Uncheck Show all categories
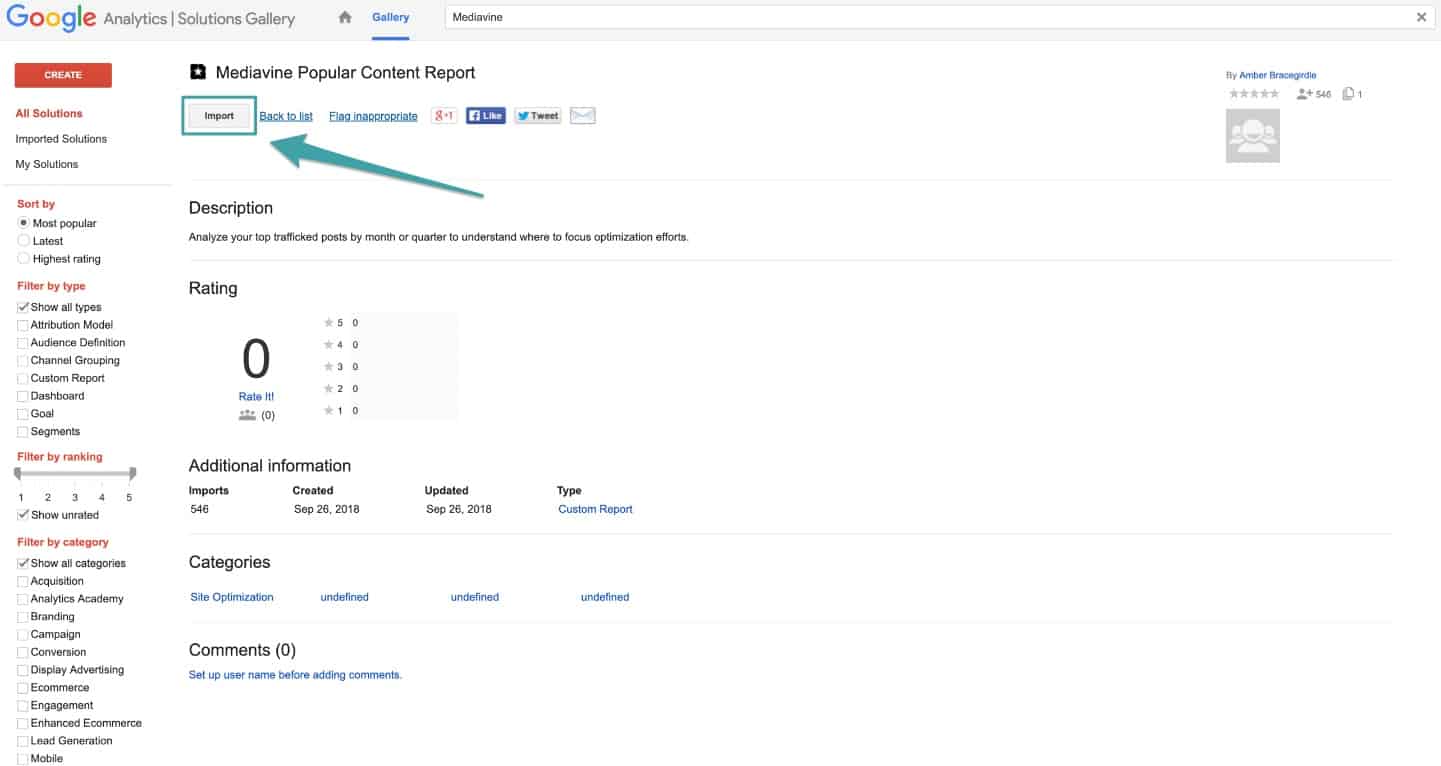The width and height of the screenshot is (1441, 766). pyautogui.click(x=22, y=563)
